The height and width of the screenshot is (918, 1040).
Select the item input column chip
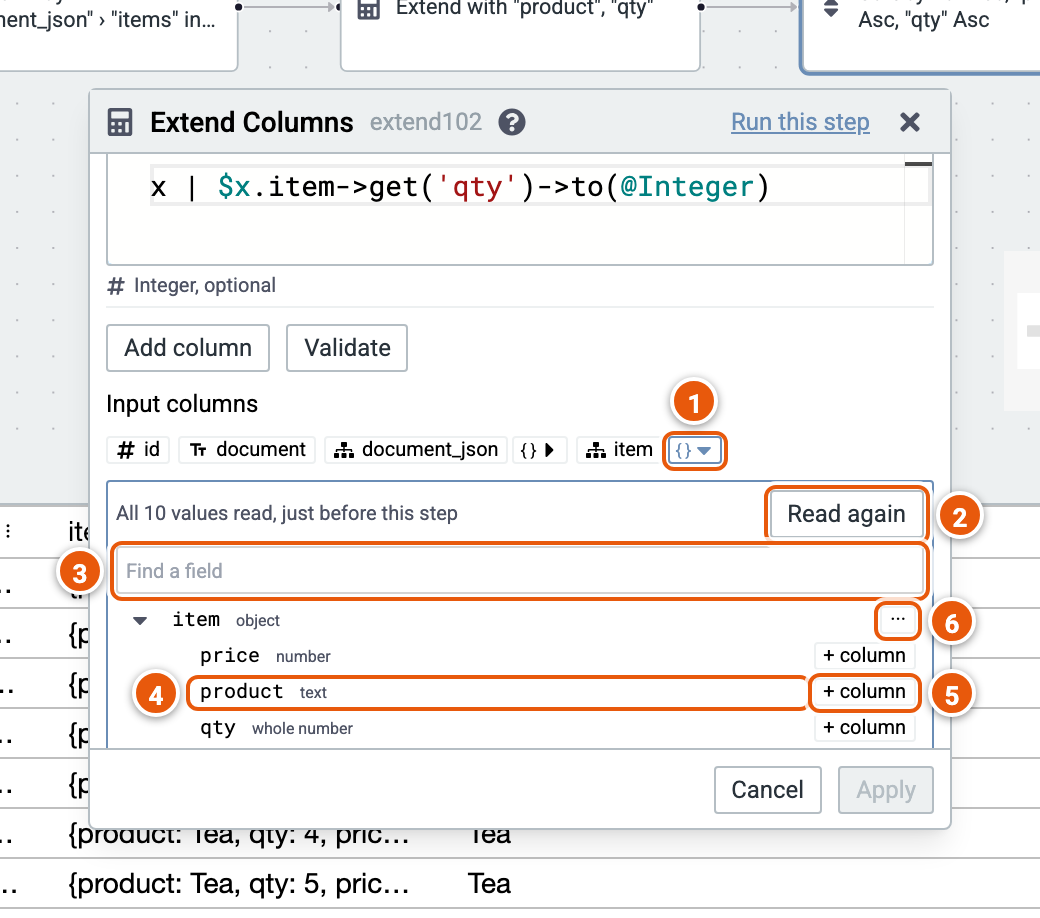point(619,450)
